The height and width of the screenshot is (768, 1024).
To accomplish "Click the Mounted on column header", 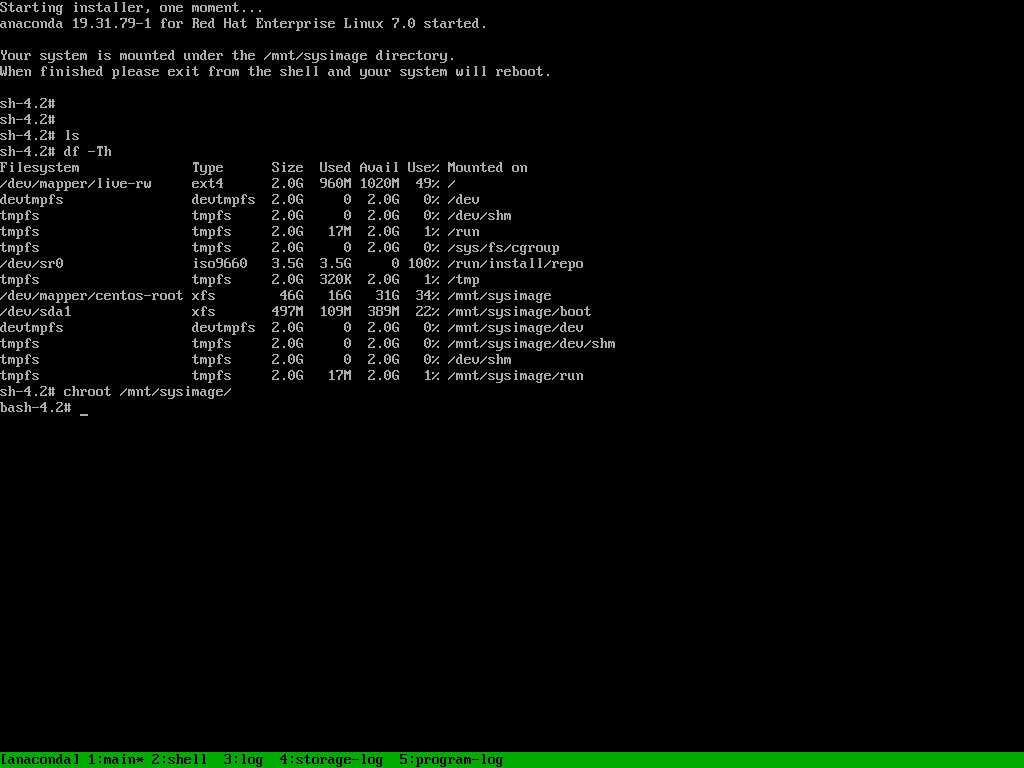I will click(x=487, y=168).
